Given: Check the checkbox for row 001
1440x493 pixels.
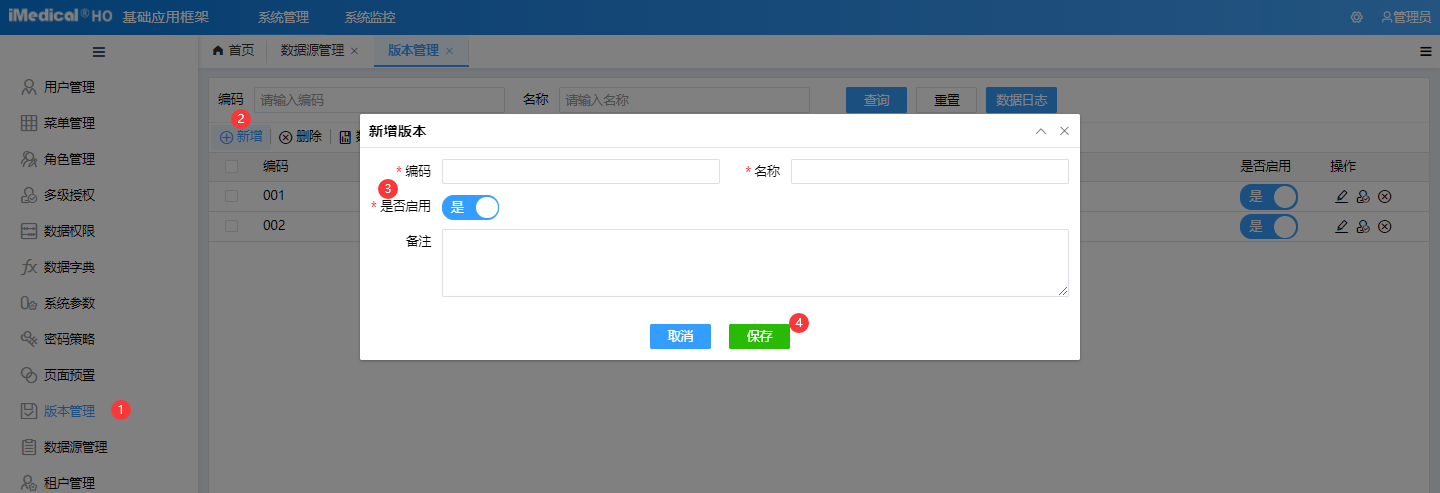Looking at the screenshot, I should pyautogui.click(x=231, y=196).
